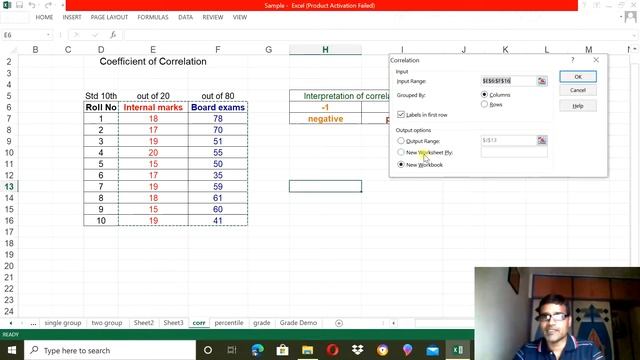This screenshot has height=360, width=640.
Task: Open HOME ribbon tab
Action: 44,17
